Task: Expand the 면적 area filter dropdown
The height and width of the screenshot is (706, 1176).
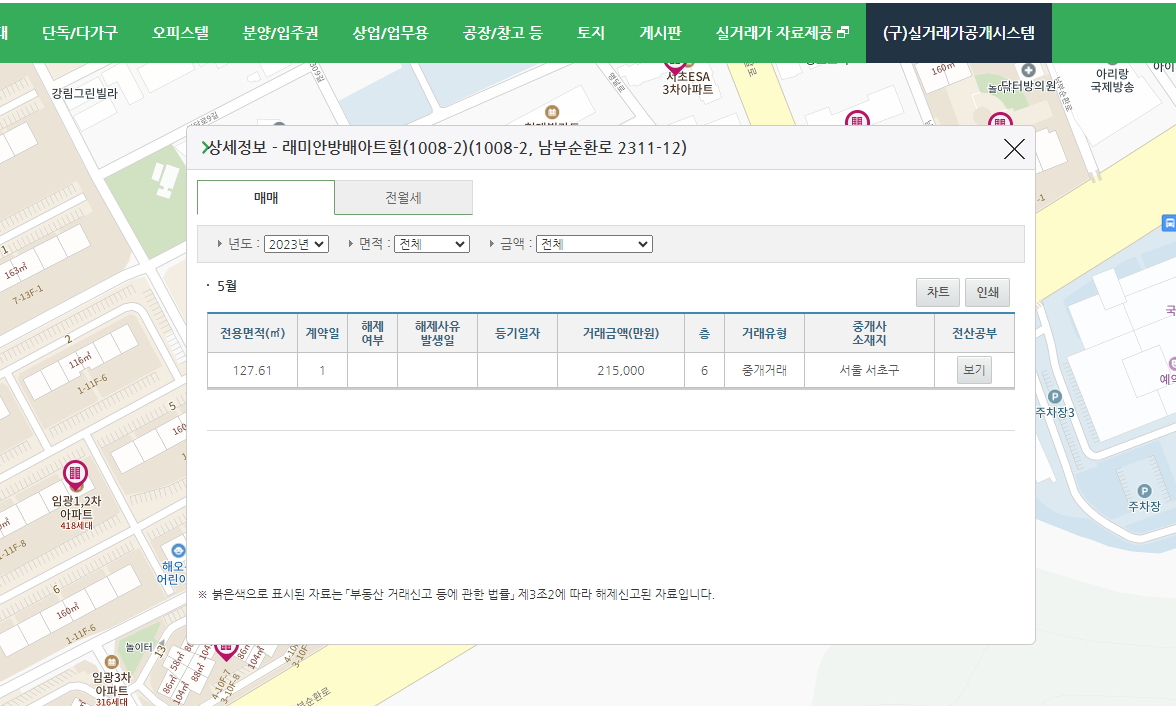Action: 430,243
